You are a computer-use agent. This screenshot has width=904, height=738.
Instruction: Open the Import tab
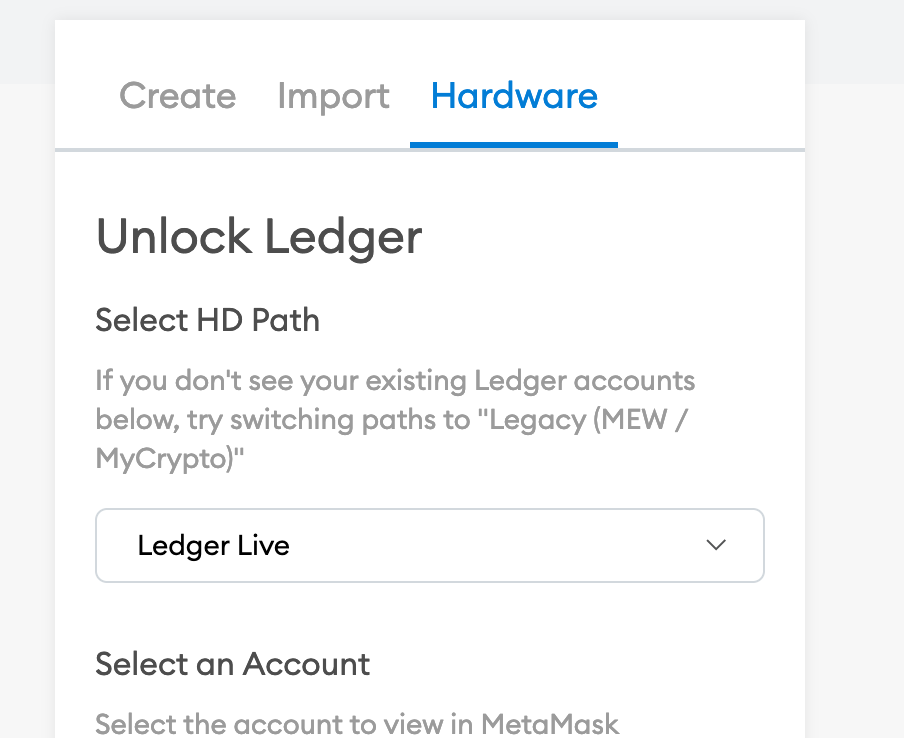click(333, 96)
